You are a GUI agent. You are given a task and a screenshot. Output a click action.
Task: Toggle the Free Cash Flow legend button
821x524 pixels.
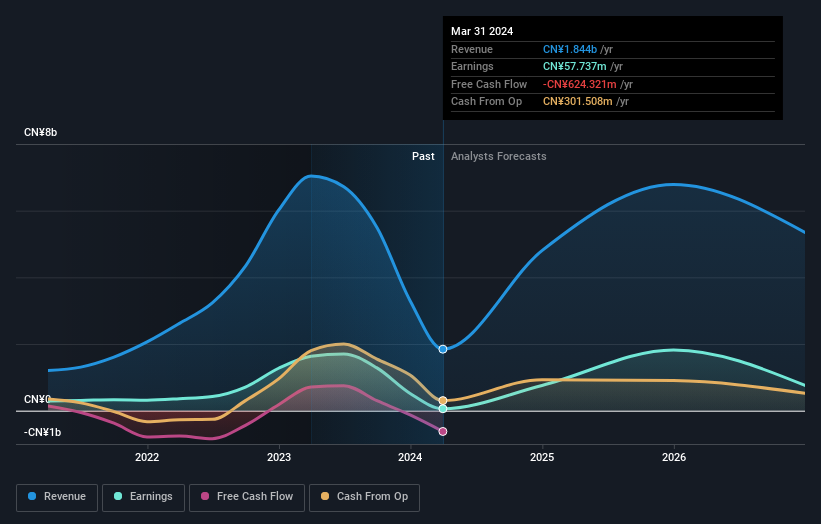pos(247,497)
